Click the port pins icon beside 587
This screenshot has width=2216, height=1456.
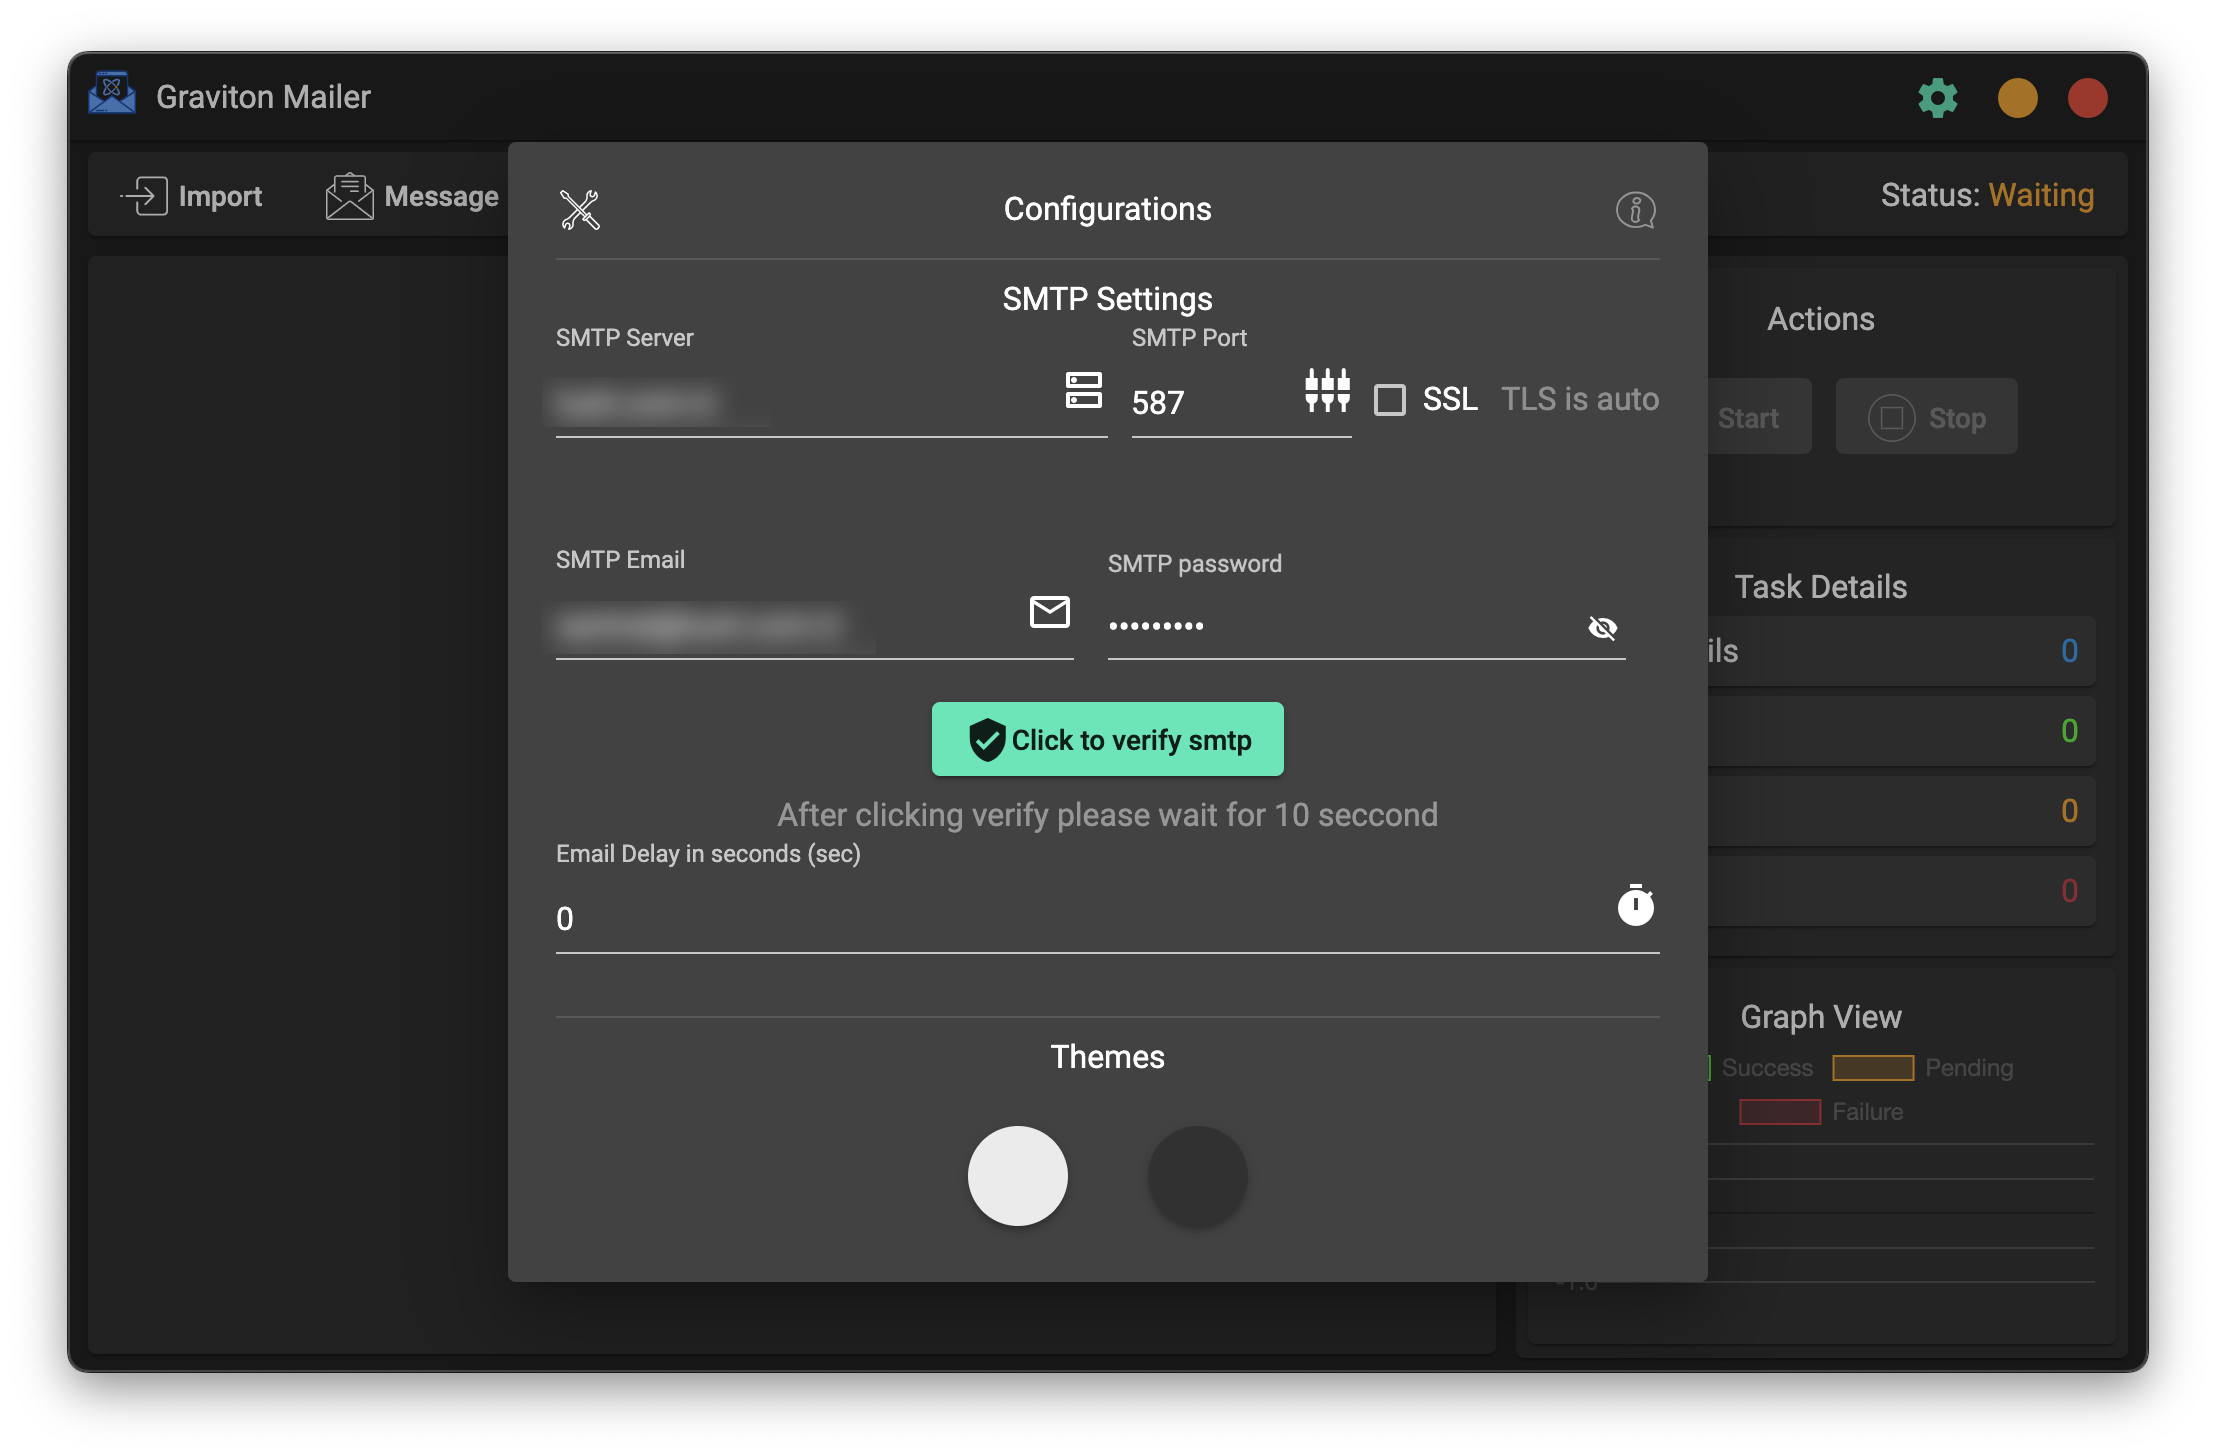point(1327,390)
